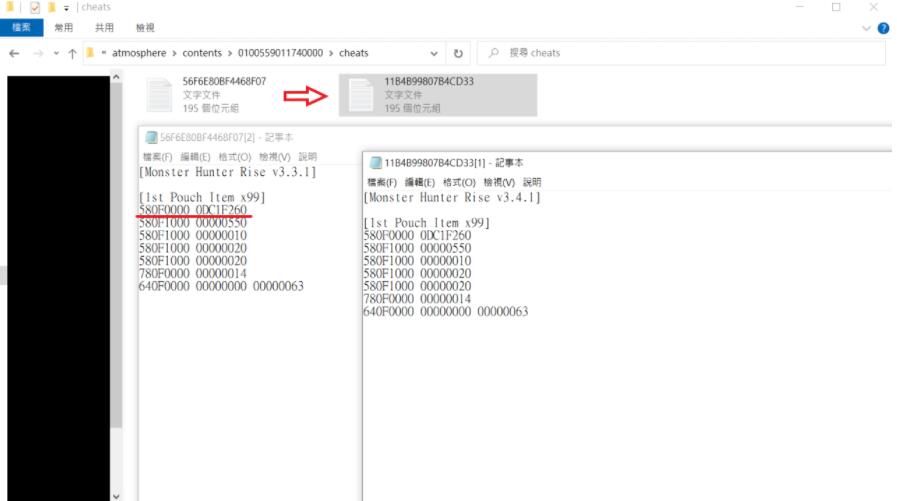Switch to the 檢視 ribbon tab
This screenshot has height=501, width=897.
tap(145, 27)
